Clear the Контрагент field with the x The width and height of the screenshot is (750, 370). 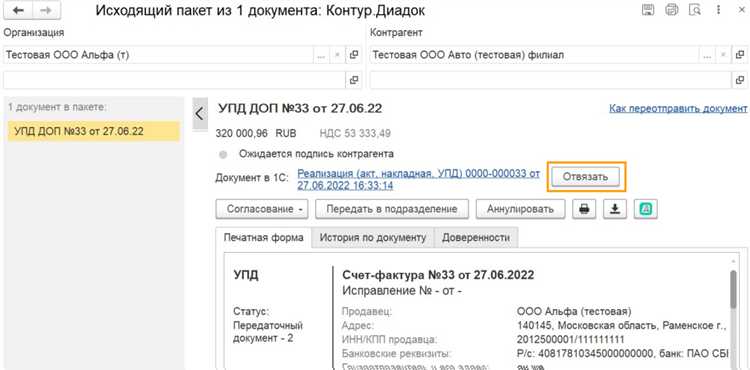pos(723,55)
